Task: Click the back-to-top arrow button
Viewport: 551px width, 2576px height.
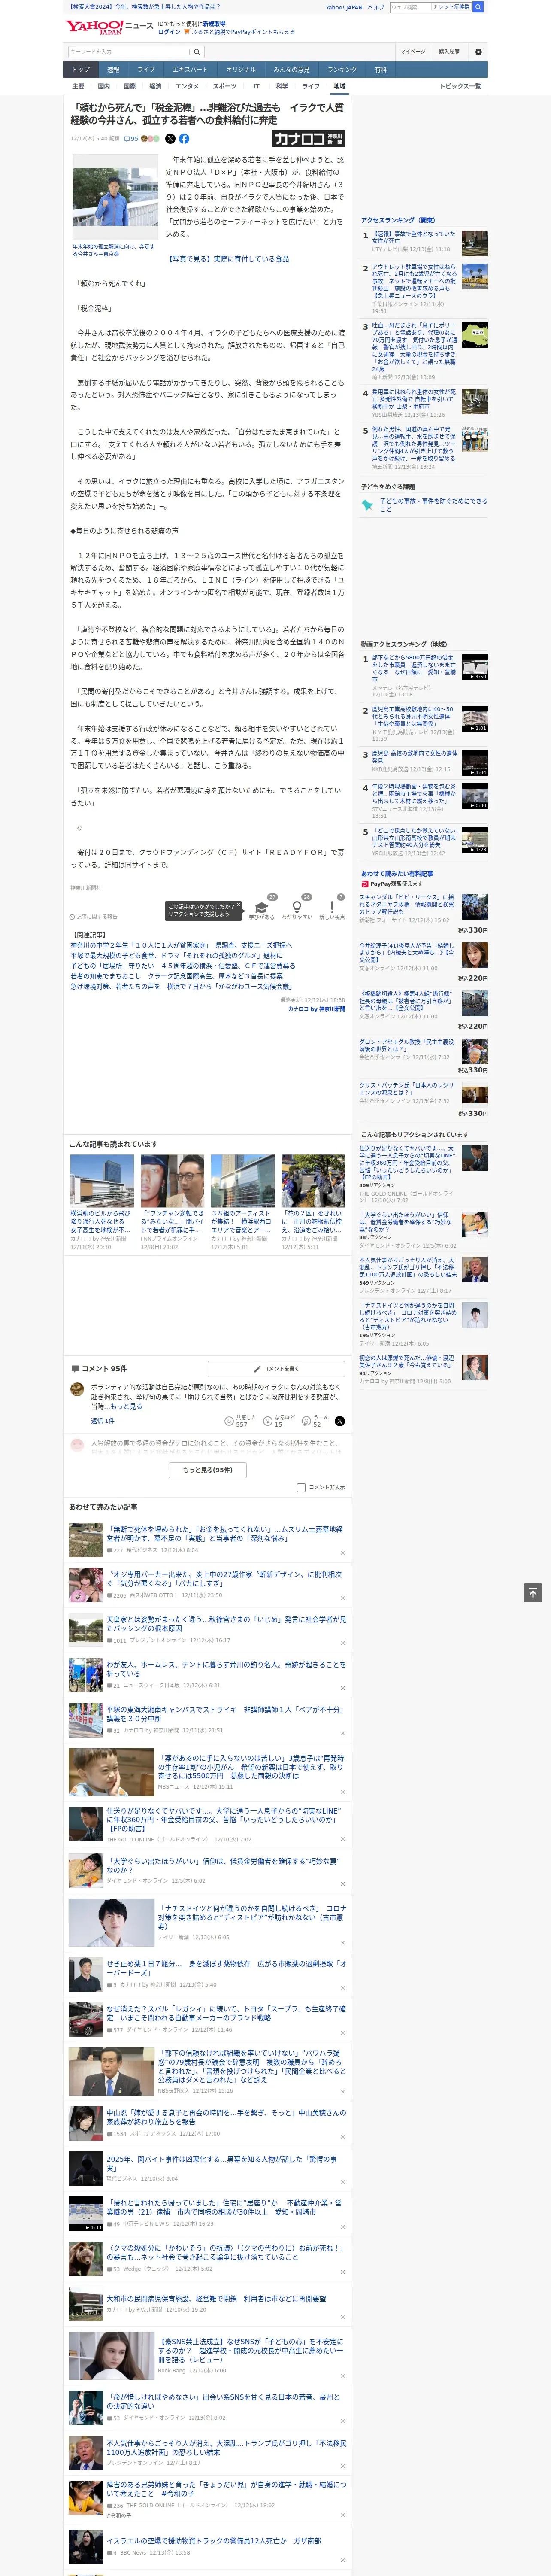Action: click(533, 1593)
